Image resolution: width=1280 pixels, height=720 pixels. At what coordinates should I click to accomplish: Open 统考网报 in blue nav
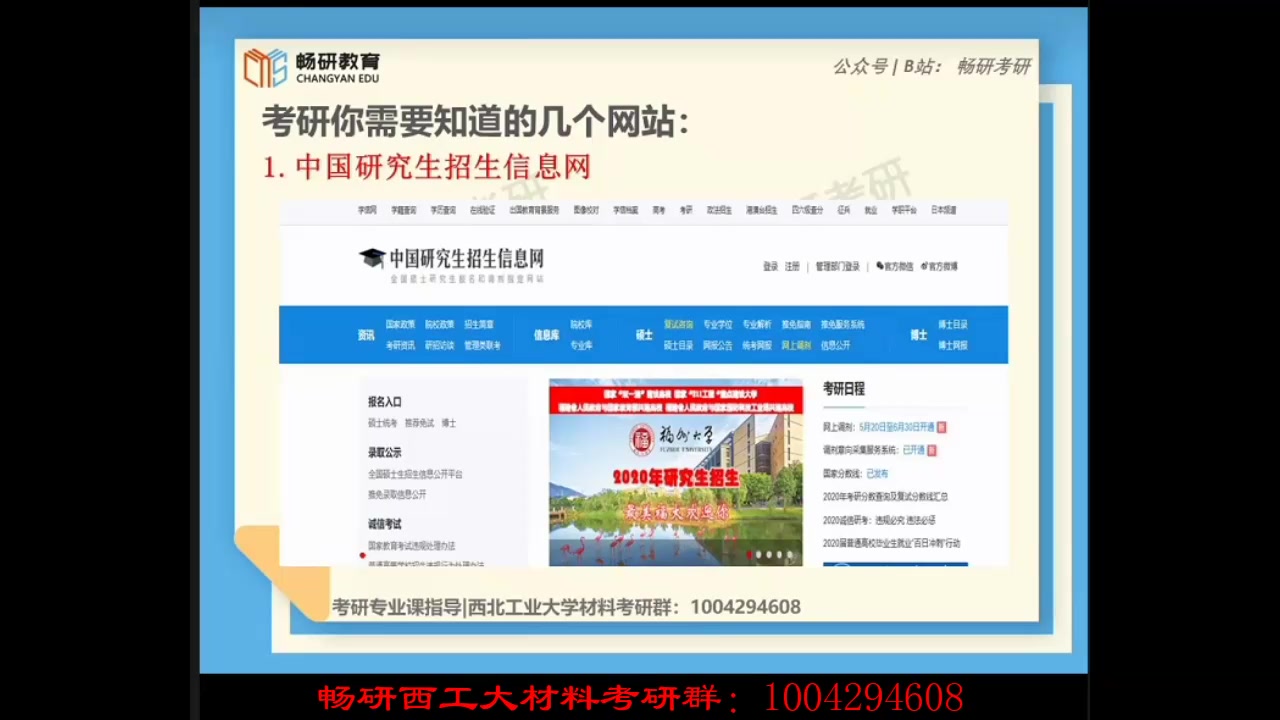click(757, 345)
